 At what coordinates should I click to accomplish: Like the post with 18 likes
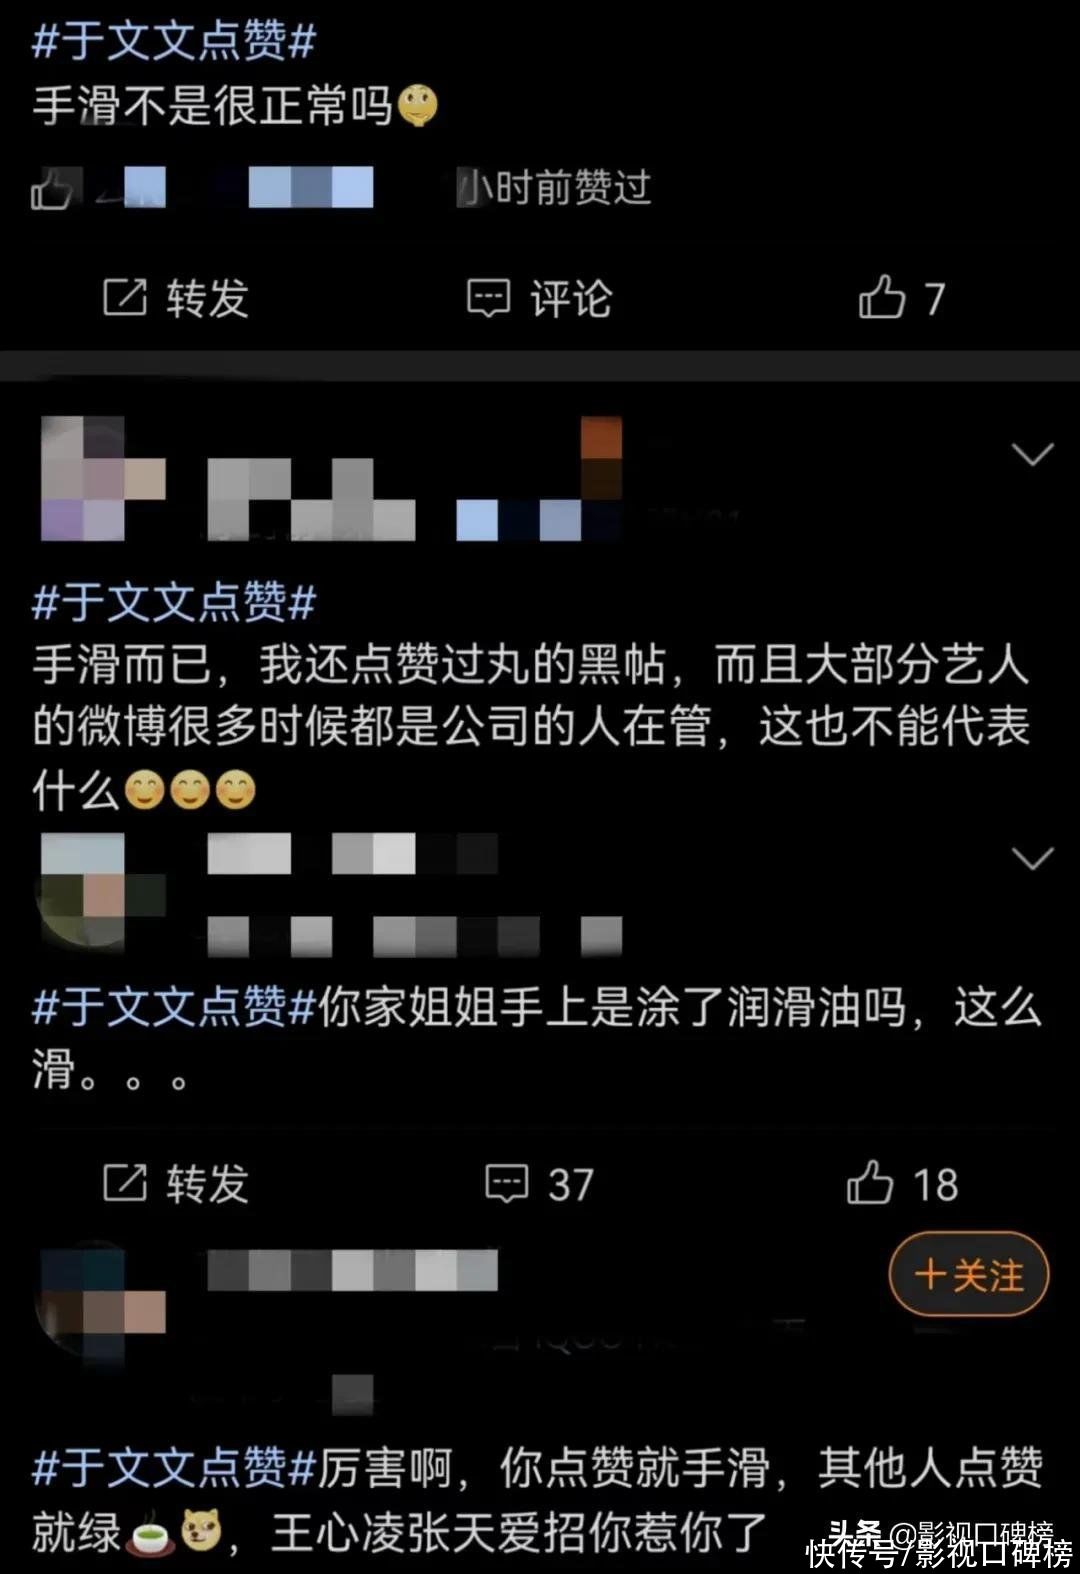tap(902, 1184)
